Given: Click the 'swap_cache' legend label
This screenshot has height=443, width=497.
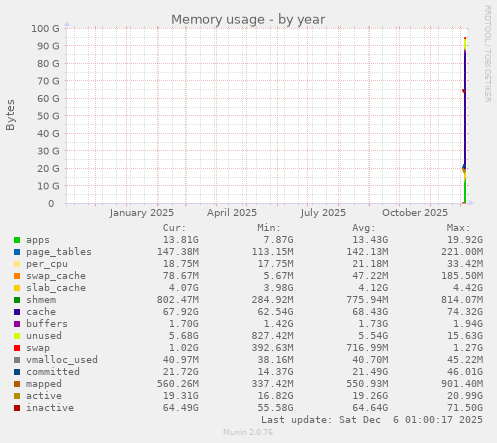Looking at the screenshot, I should coord(56,276).
